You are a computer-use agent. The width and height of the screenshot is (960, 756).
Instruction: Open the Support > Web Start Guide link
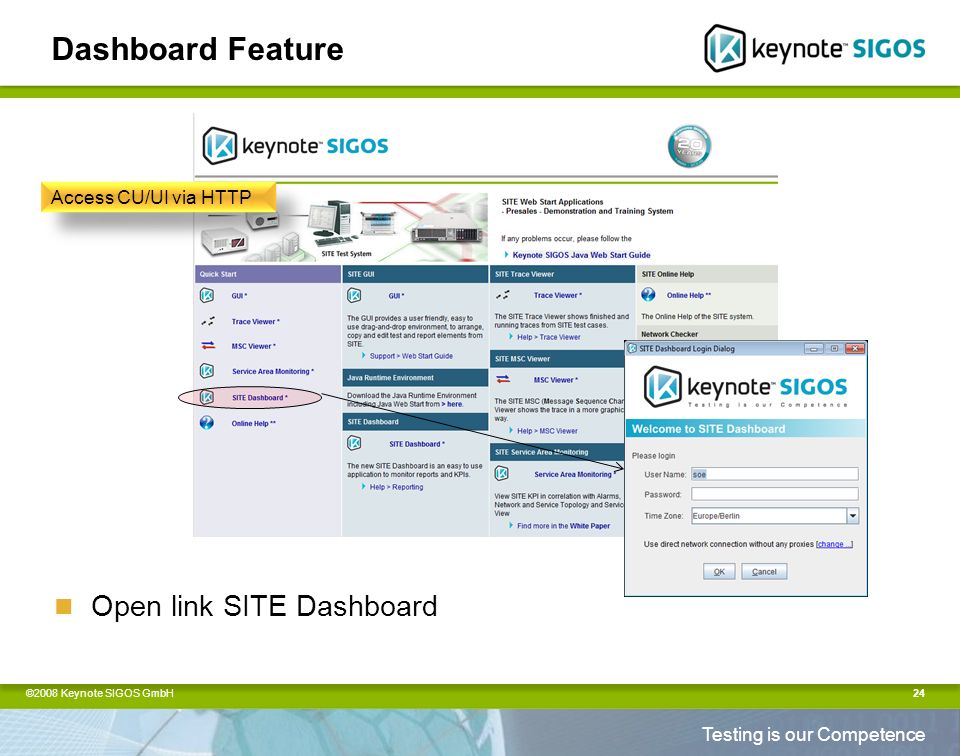411,356
